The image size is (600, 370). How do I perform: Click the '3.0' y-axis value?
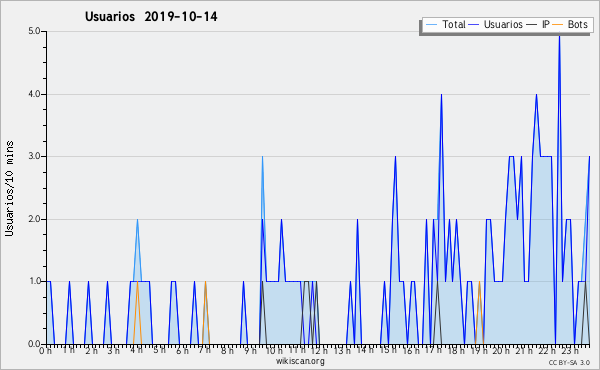pyautogui.click(x=34, y=156)
